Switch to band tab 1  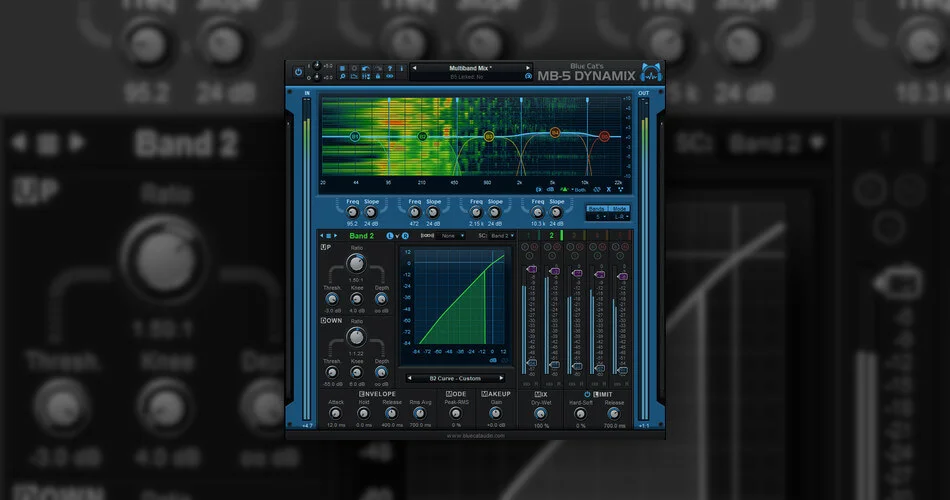point(528,235)
